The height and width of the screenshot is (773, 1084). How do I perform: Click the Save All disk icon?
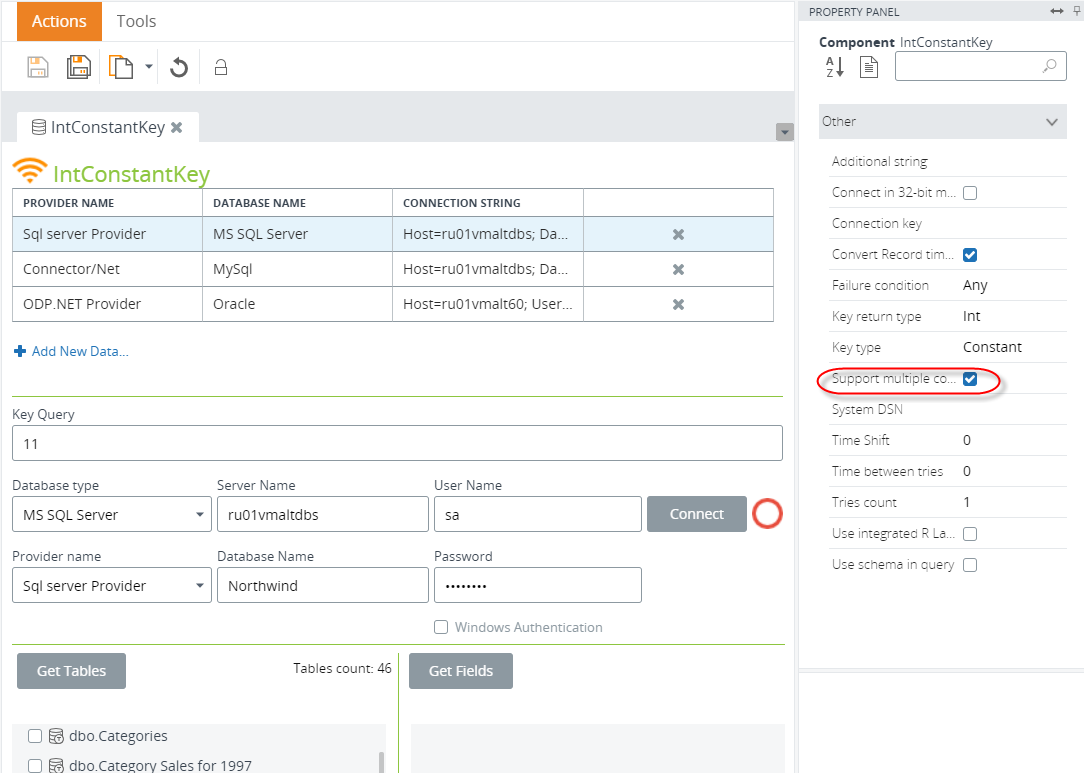(79, 67)
